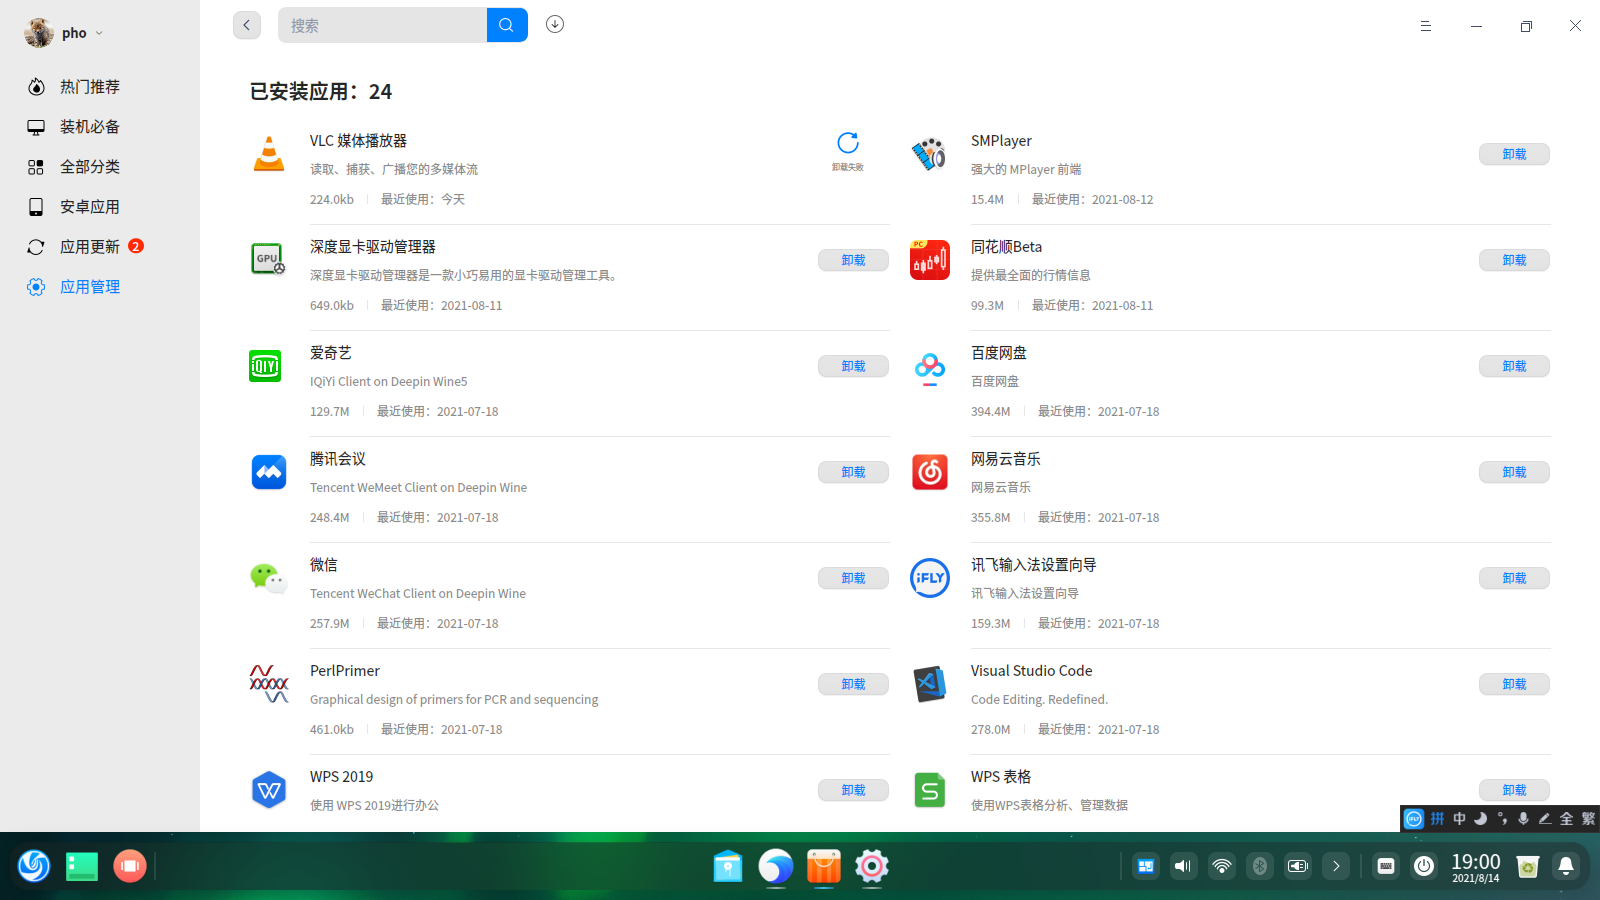Uninstall 爱奇艺 with its 卸载 button
Image resolution: width=1600 pixels, height=900 pixels.
tap(853, 366)
